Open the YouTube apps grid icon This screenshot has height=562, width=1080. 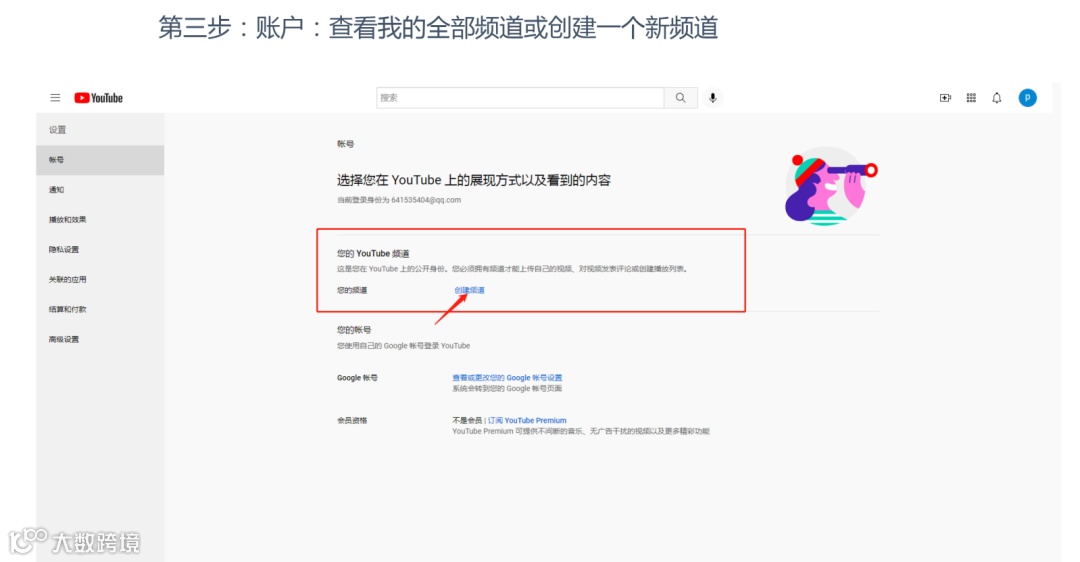(971, 98)
